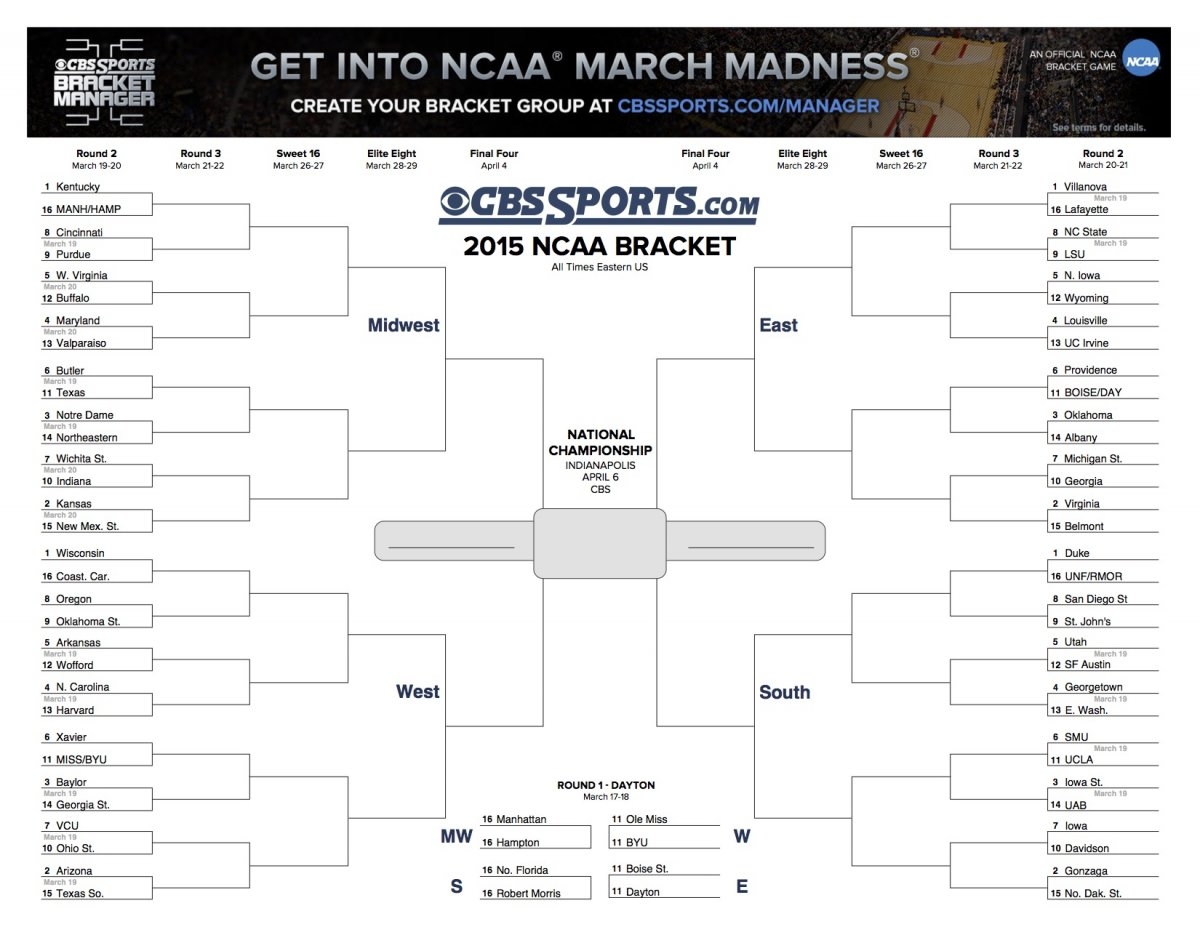
Task: Click the Midwest region label
Action: click(x=403, y=325)
